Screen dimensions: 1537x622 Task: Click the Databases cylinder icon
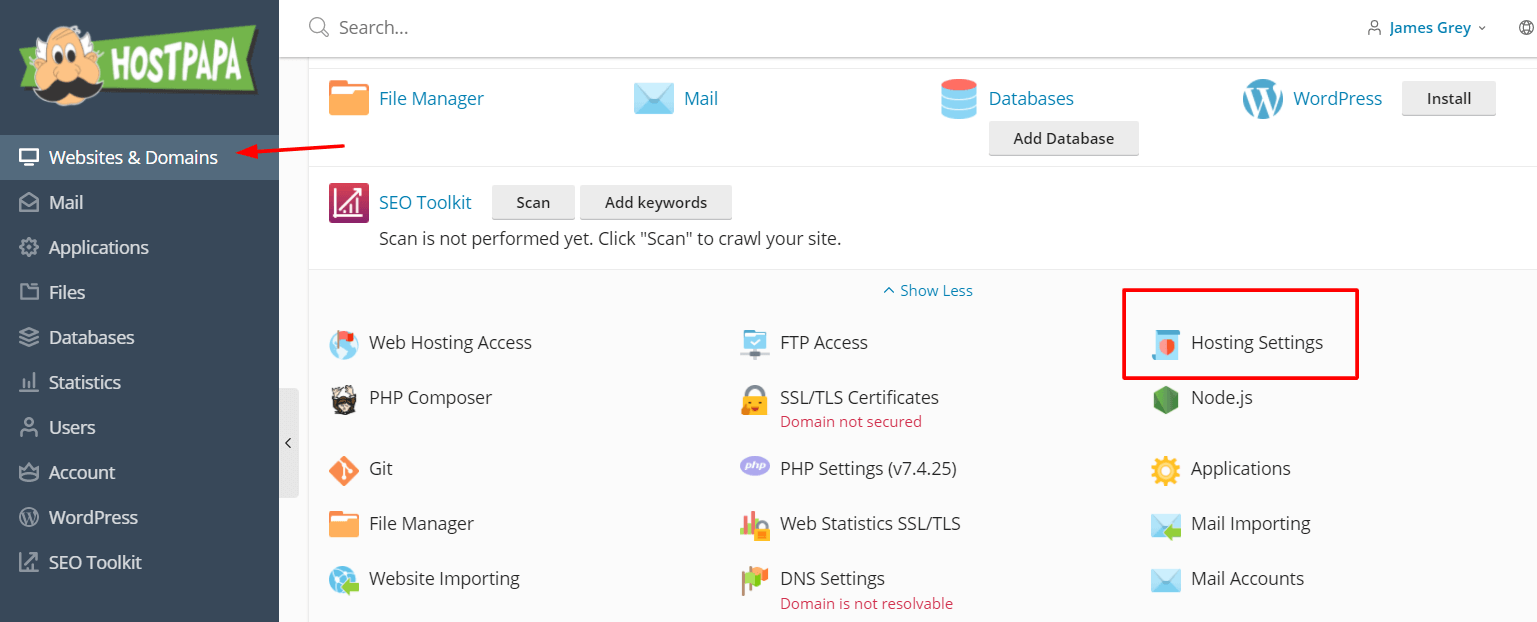(x=959, y=99)
